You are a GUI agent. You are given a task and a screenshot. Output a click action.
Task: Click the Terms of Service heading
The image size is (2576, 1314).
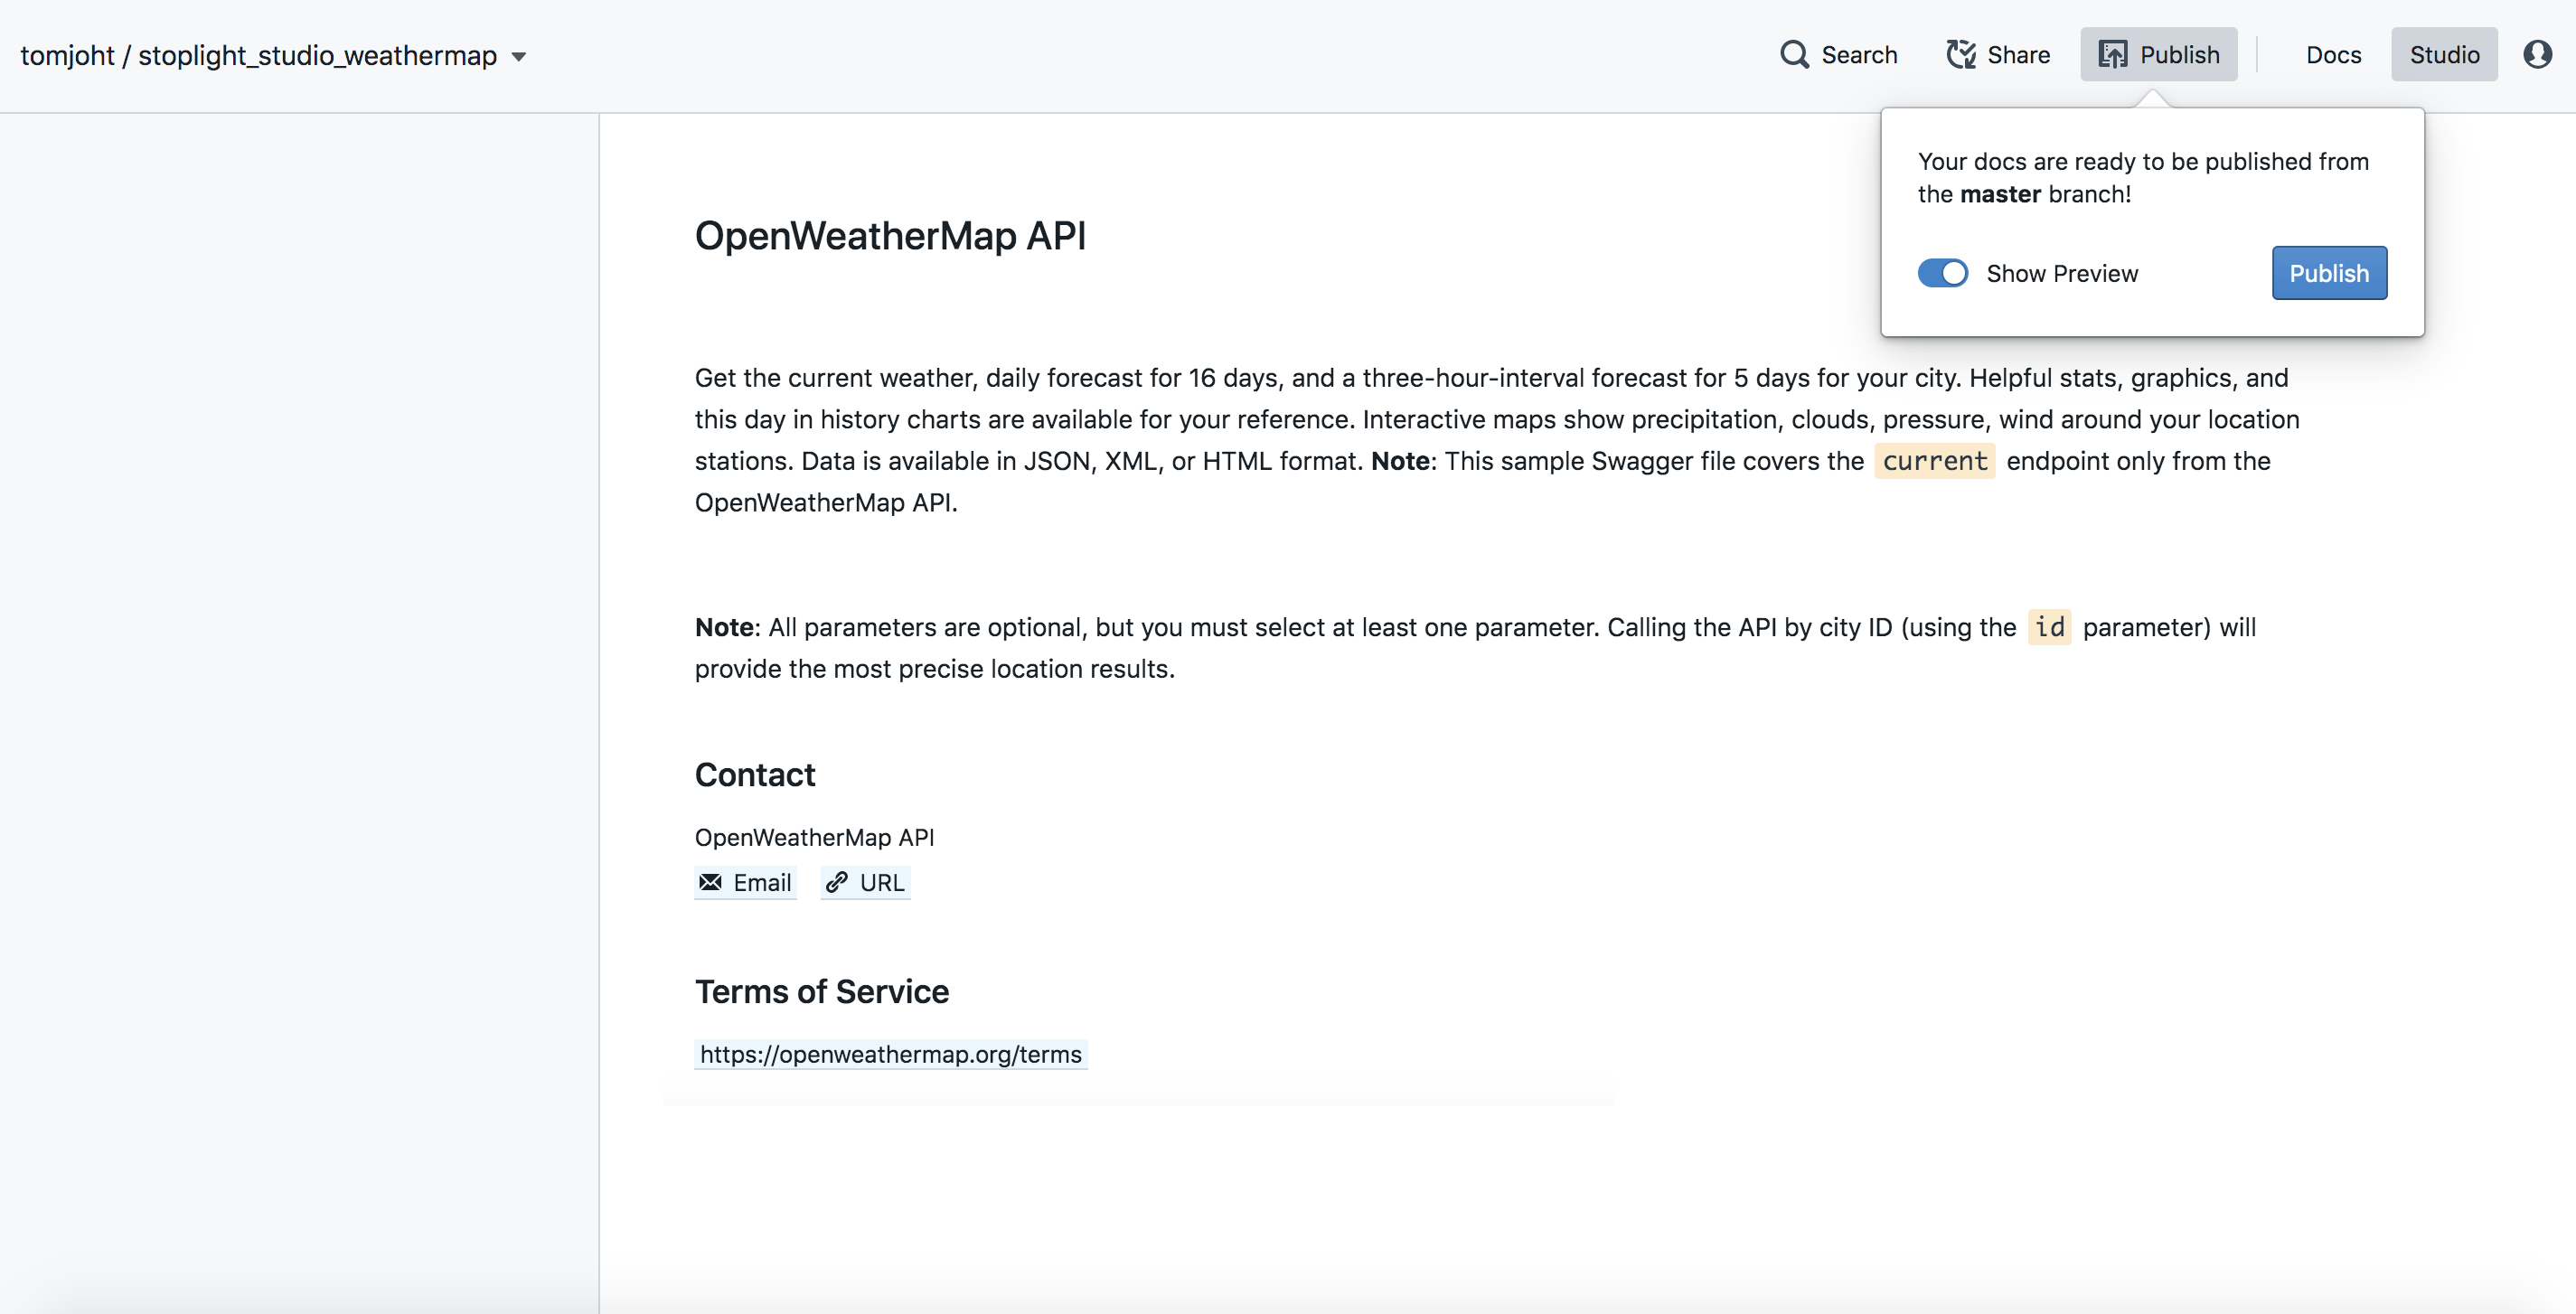822,992
